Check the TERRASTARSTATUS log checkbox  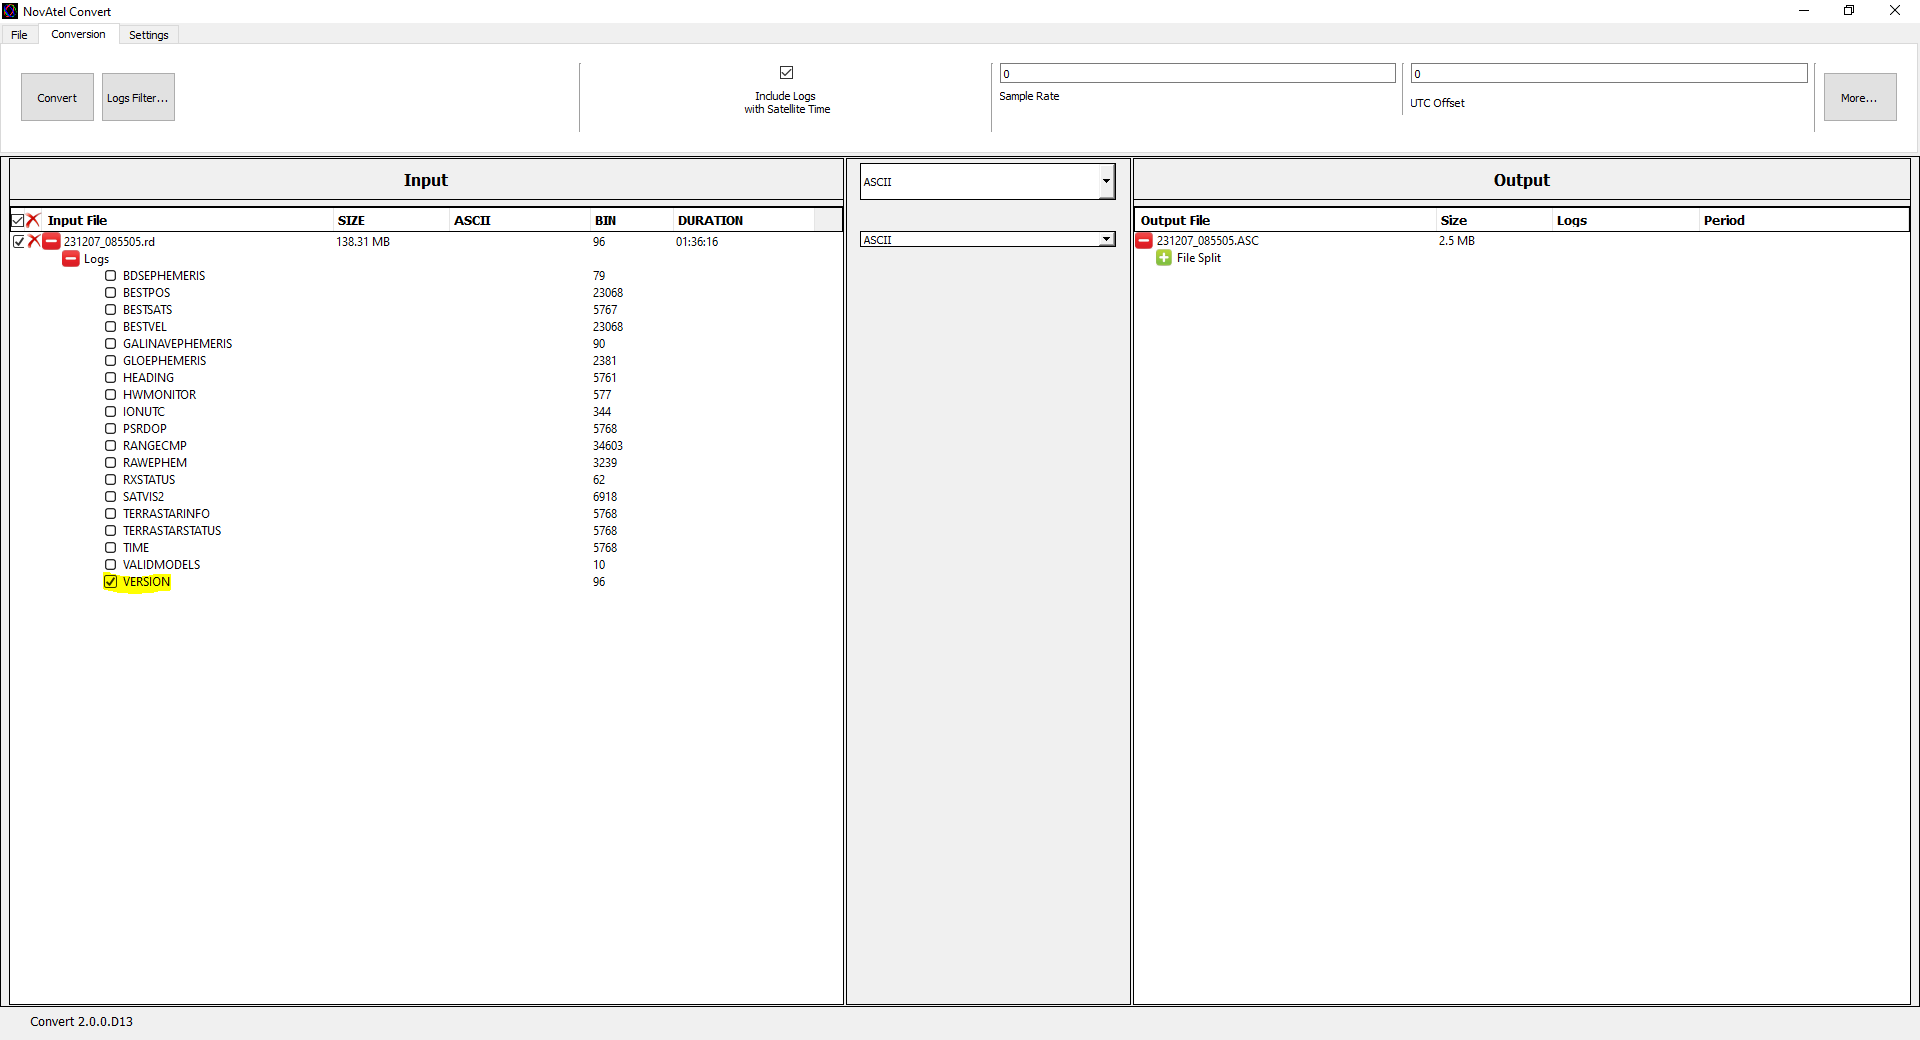coord(111,531)
